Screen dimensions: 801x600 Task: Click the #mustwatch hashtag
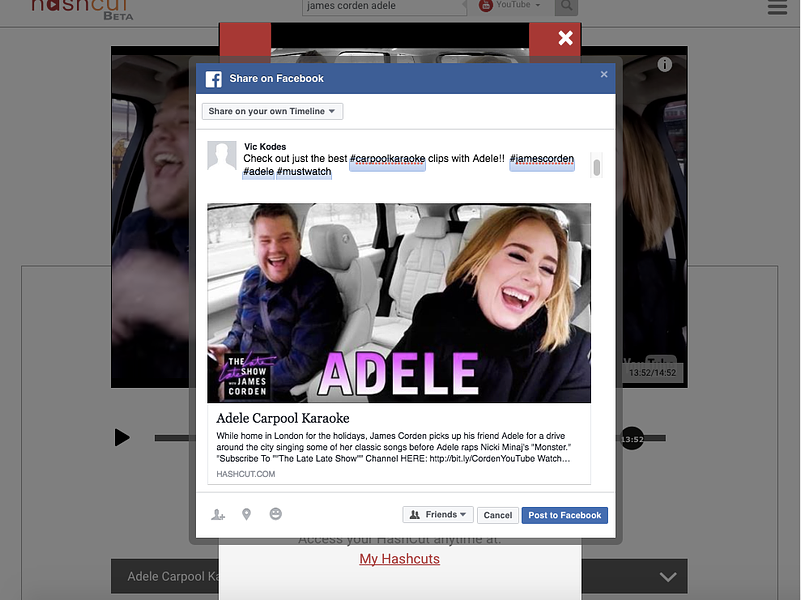pos(304,172)
